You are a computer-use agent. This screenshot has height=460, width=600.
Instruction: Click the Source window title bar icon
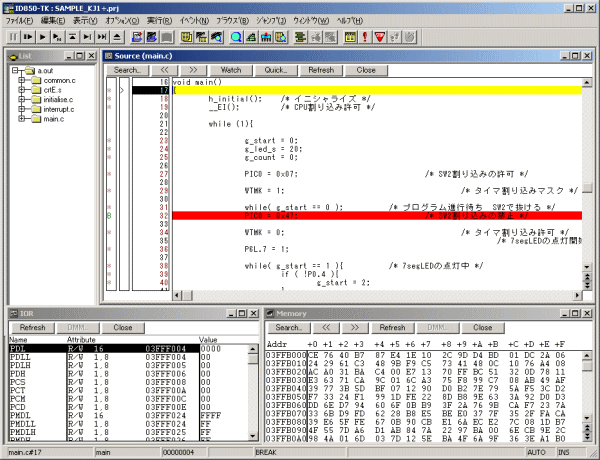(109, 56)
